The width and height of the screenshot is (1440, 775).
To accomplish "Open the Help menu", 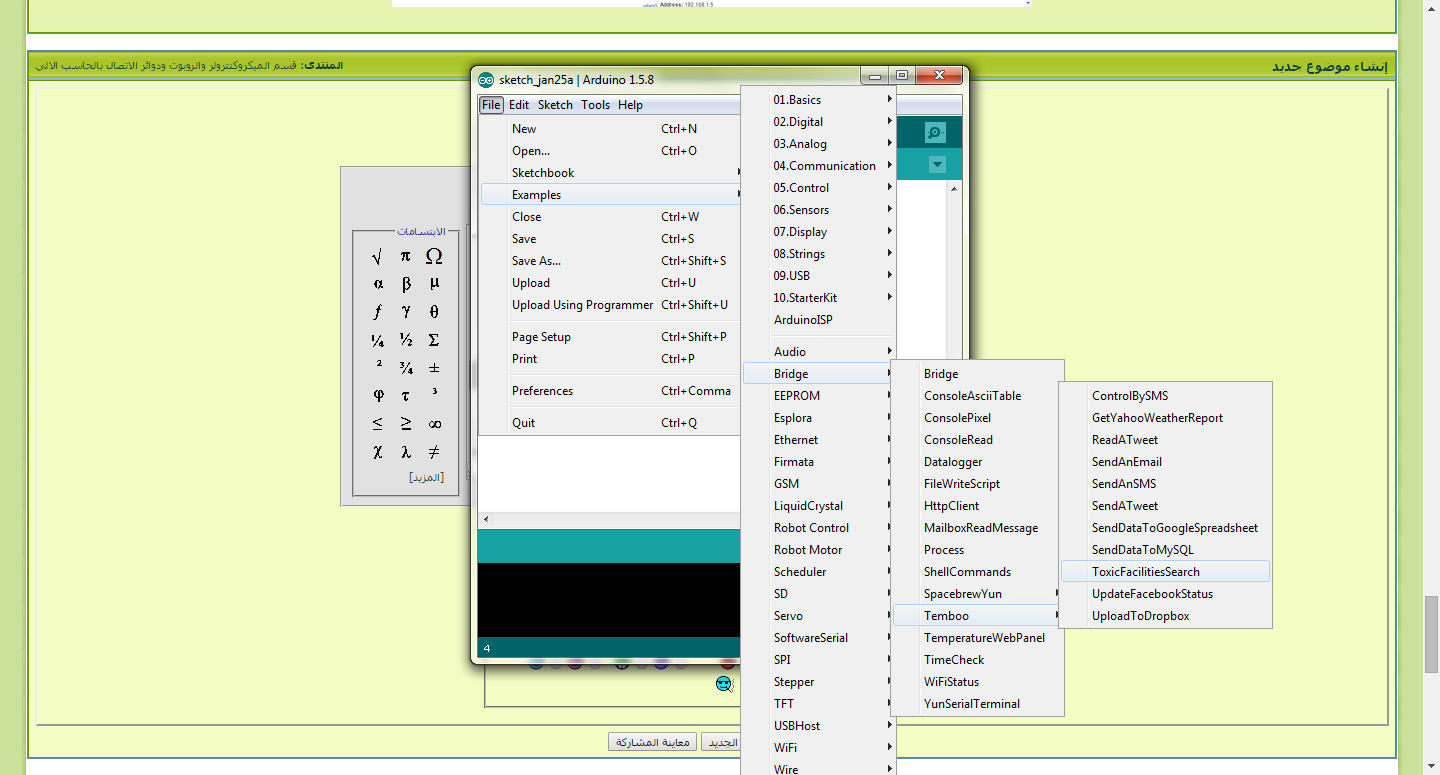I will (x=630, y=105).
